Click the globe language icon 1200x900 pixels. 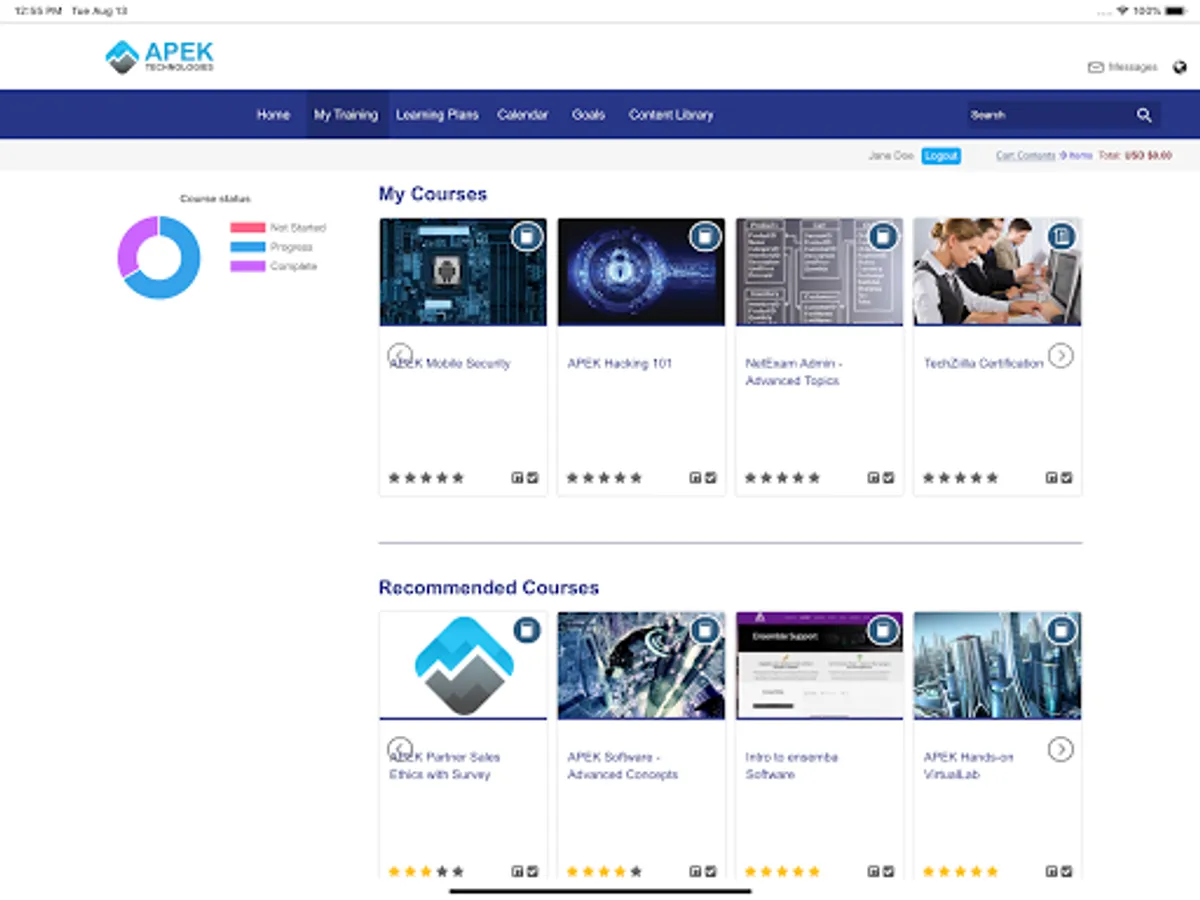[1180, 67]
